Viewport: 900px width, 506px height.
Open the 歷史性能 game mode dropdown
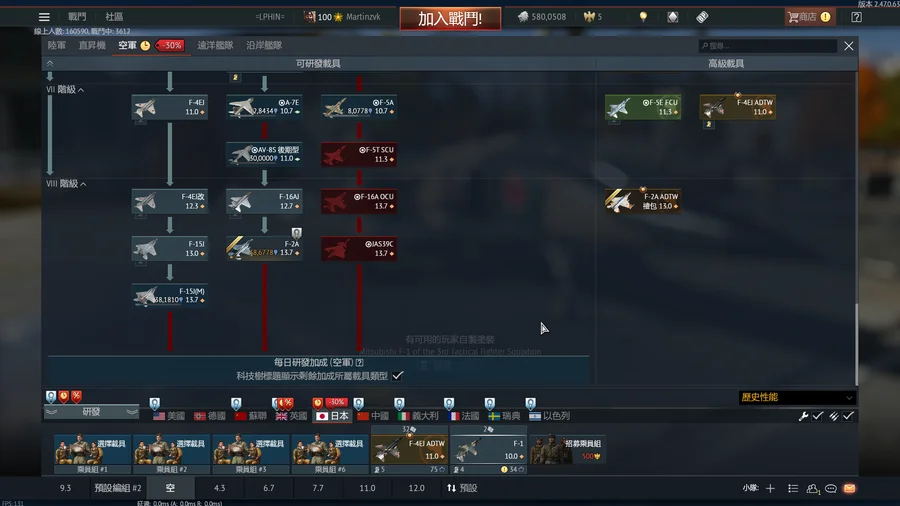click(797, 397)
